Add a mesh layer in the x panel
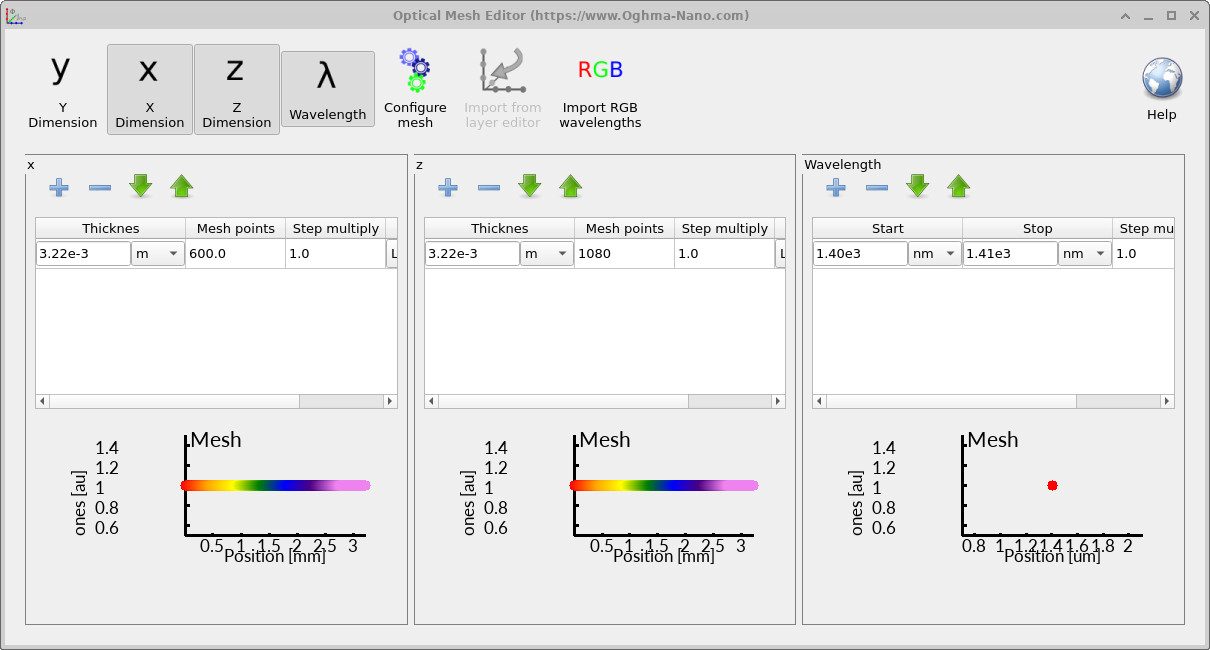 pyautogui.click(x=59, y=187)
